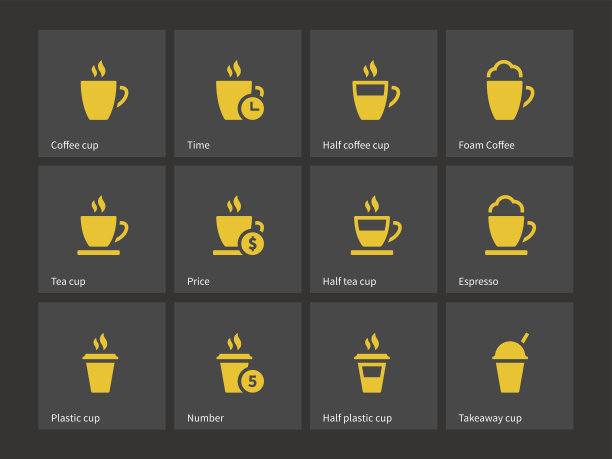Select the Foam Coffee mug icon
Screen dimensions: 612x459
(510, 90)
